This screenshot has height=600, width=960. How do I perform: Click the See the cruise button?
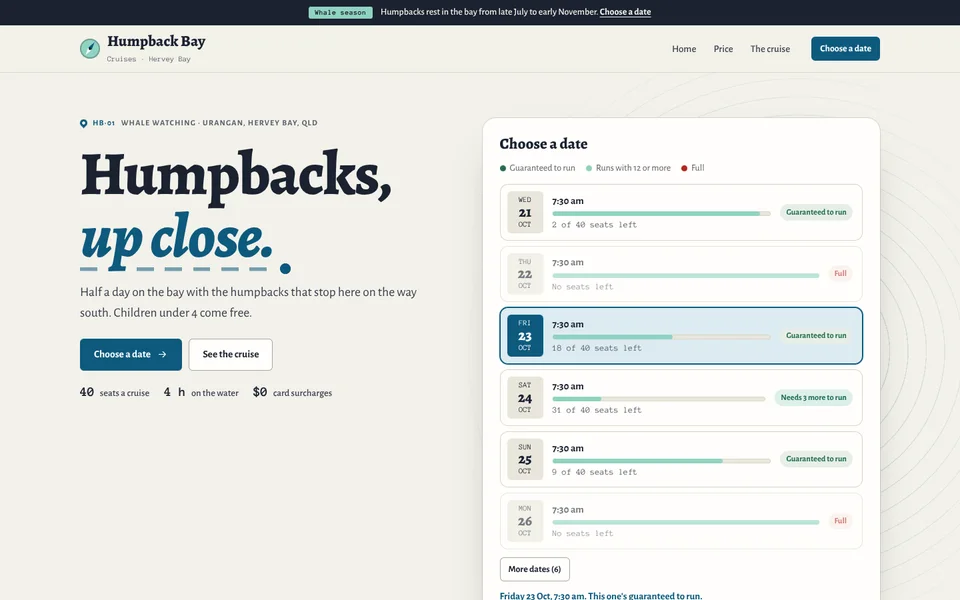(231, 354)
